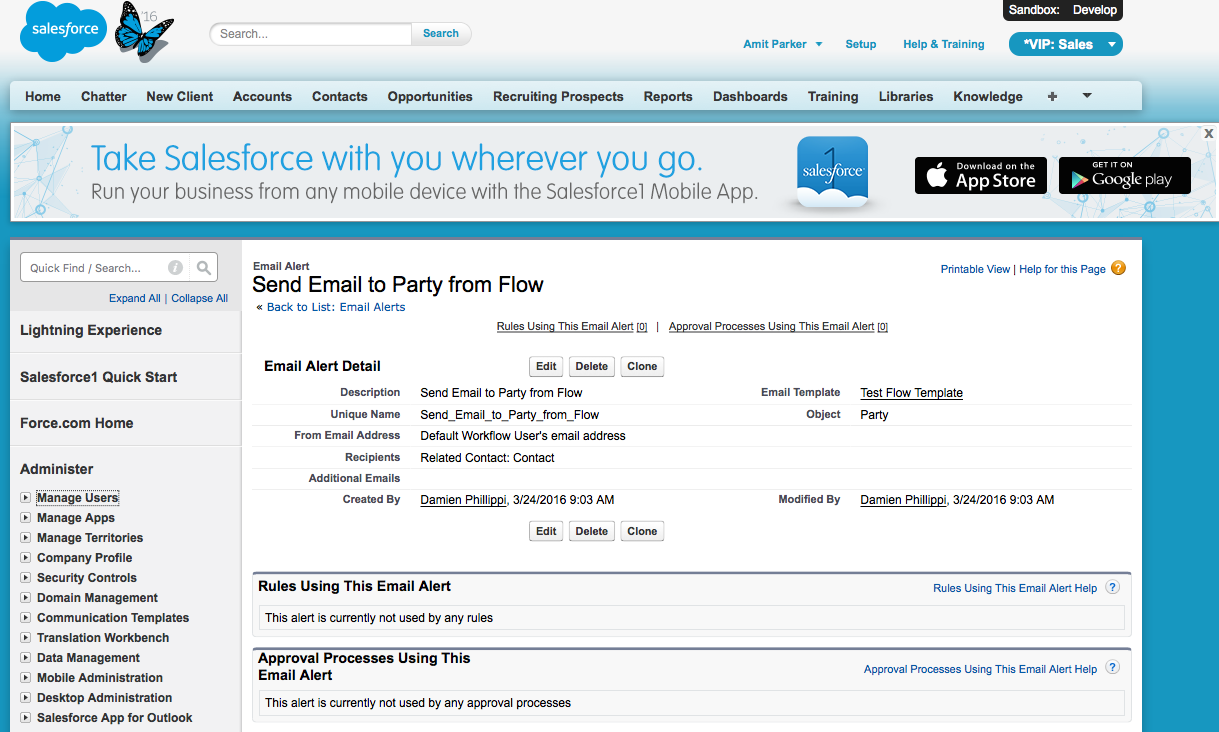
Task: Click the top Clone button
Action: [642, 366]
